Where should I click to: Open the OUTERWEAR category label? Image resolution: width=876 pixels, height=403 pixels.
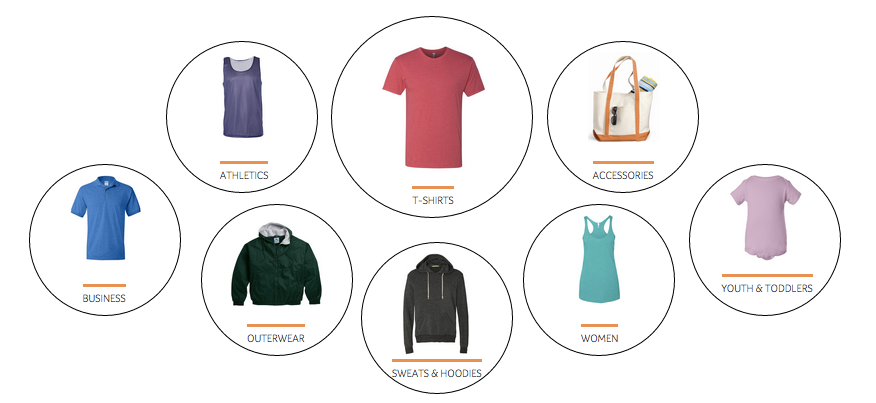[276, 338]
